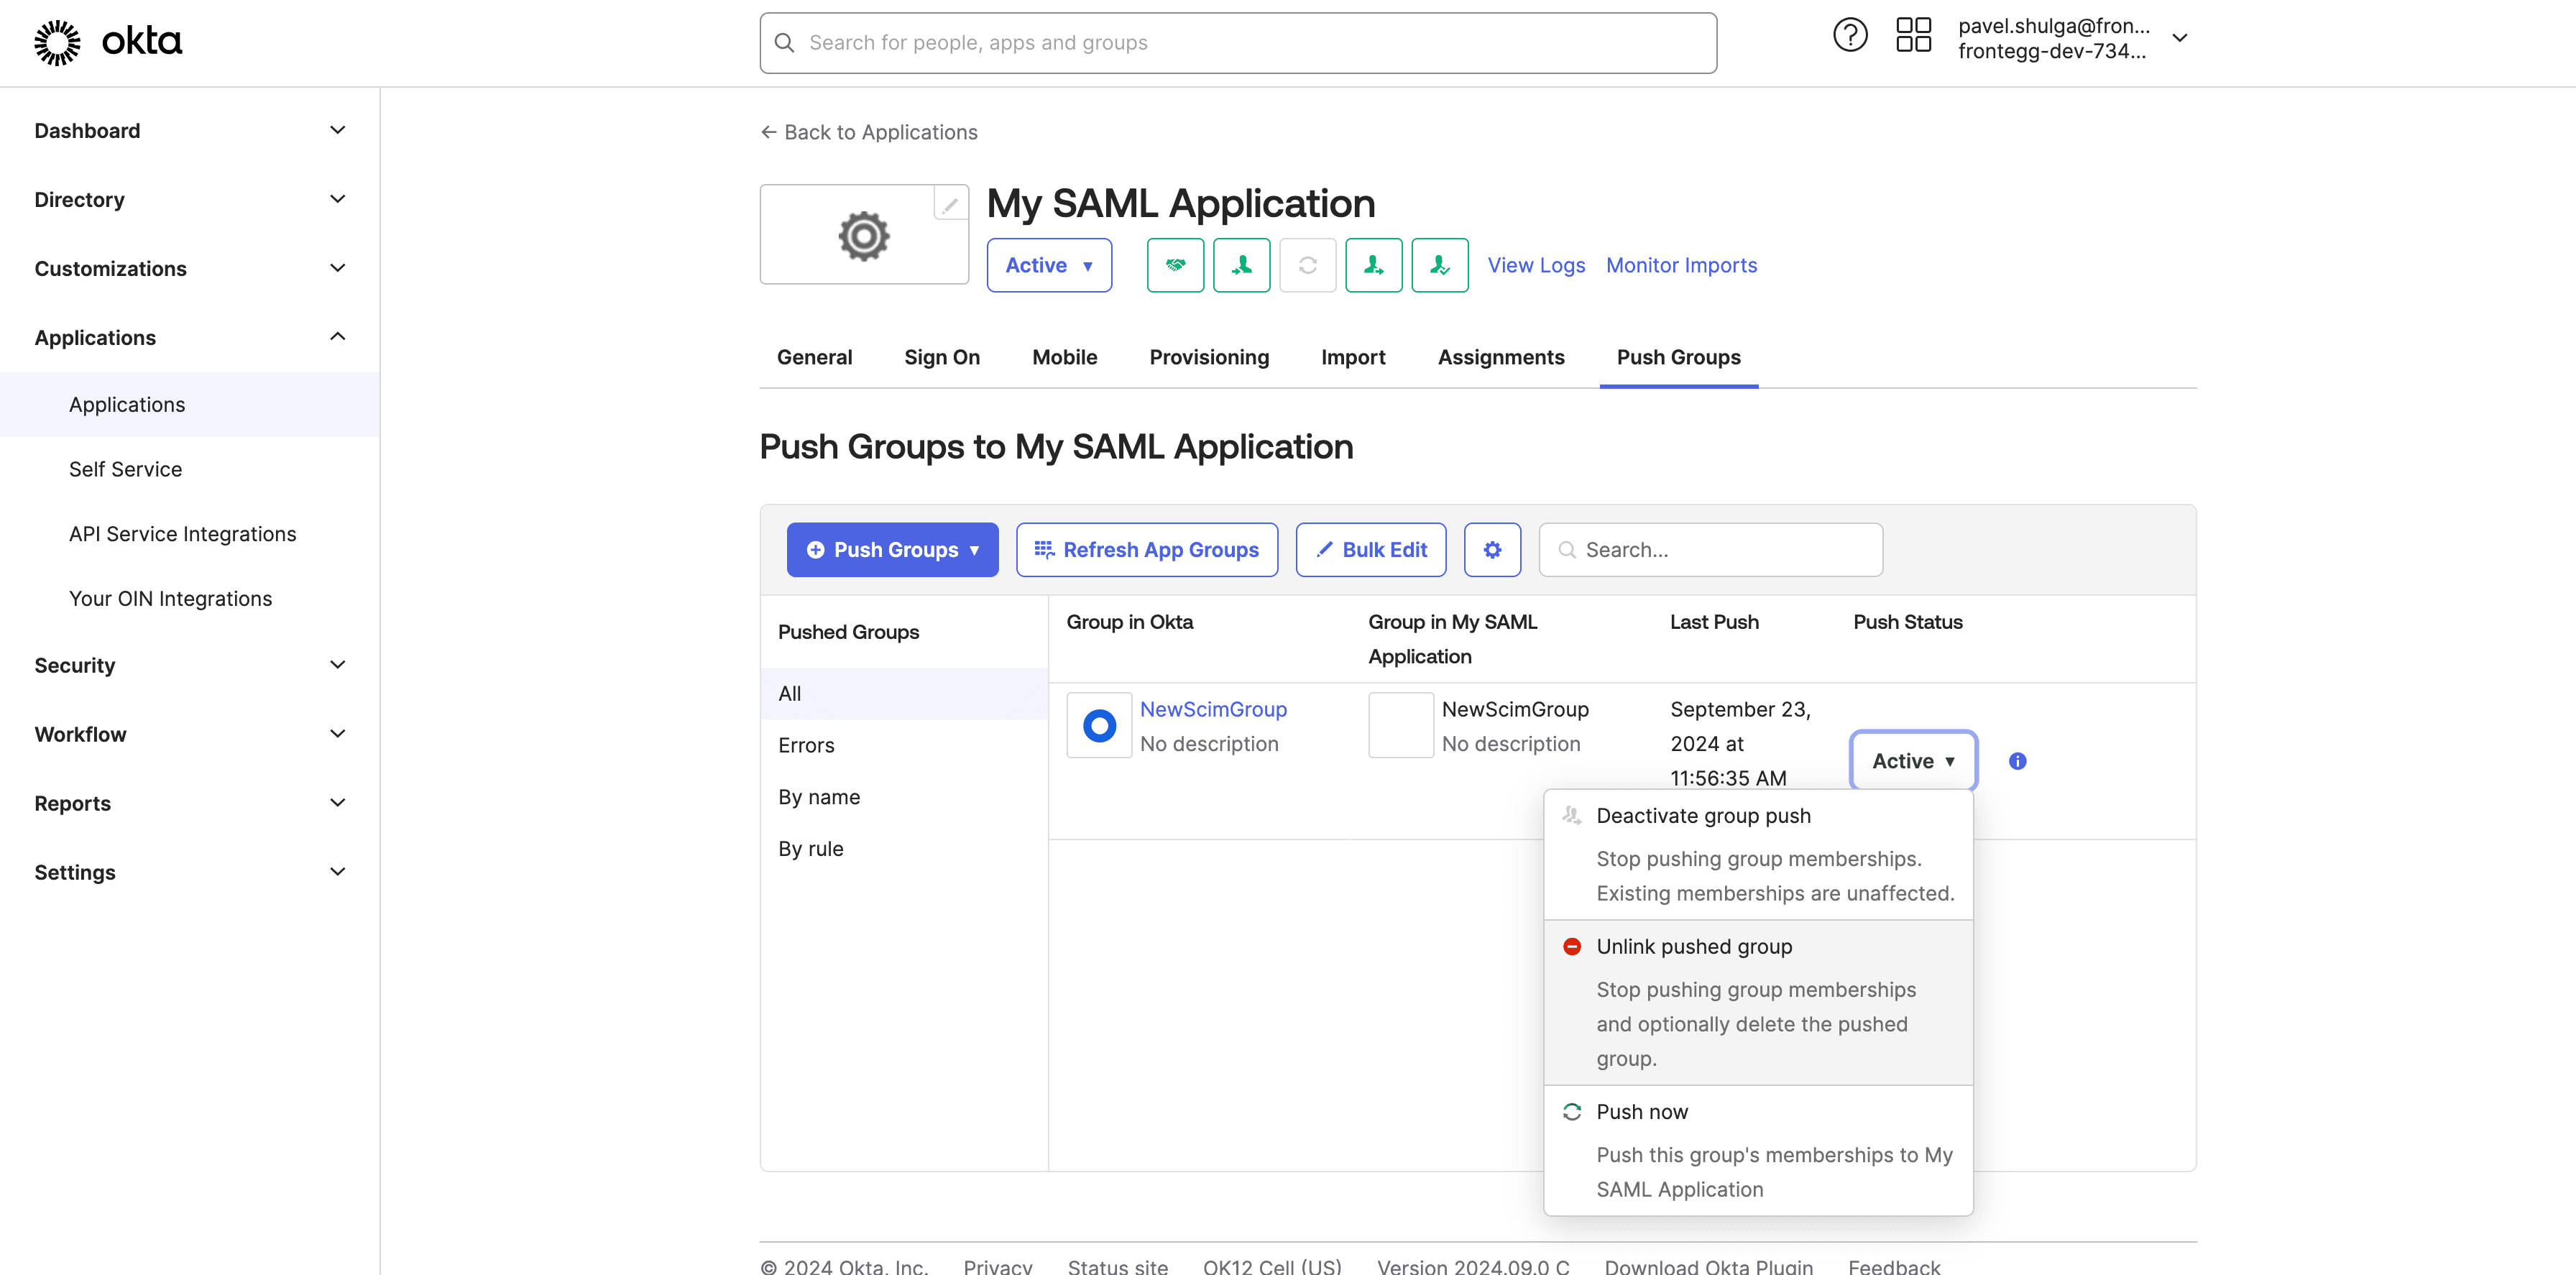
Task: Open the application Active status dropdown
Action: coord(1048,265)
